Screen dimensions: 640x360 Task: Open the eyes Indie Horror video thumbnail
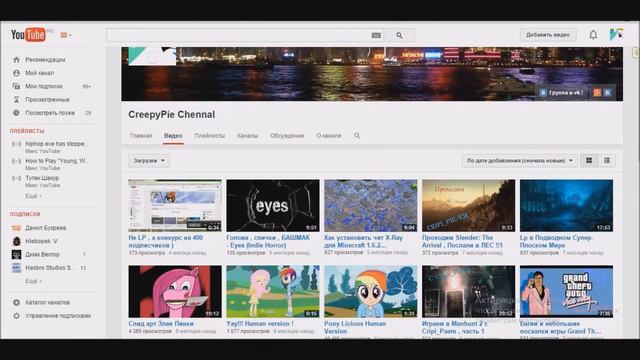(x=273, y=206)
